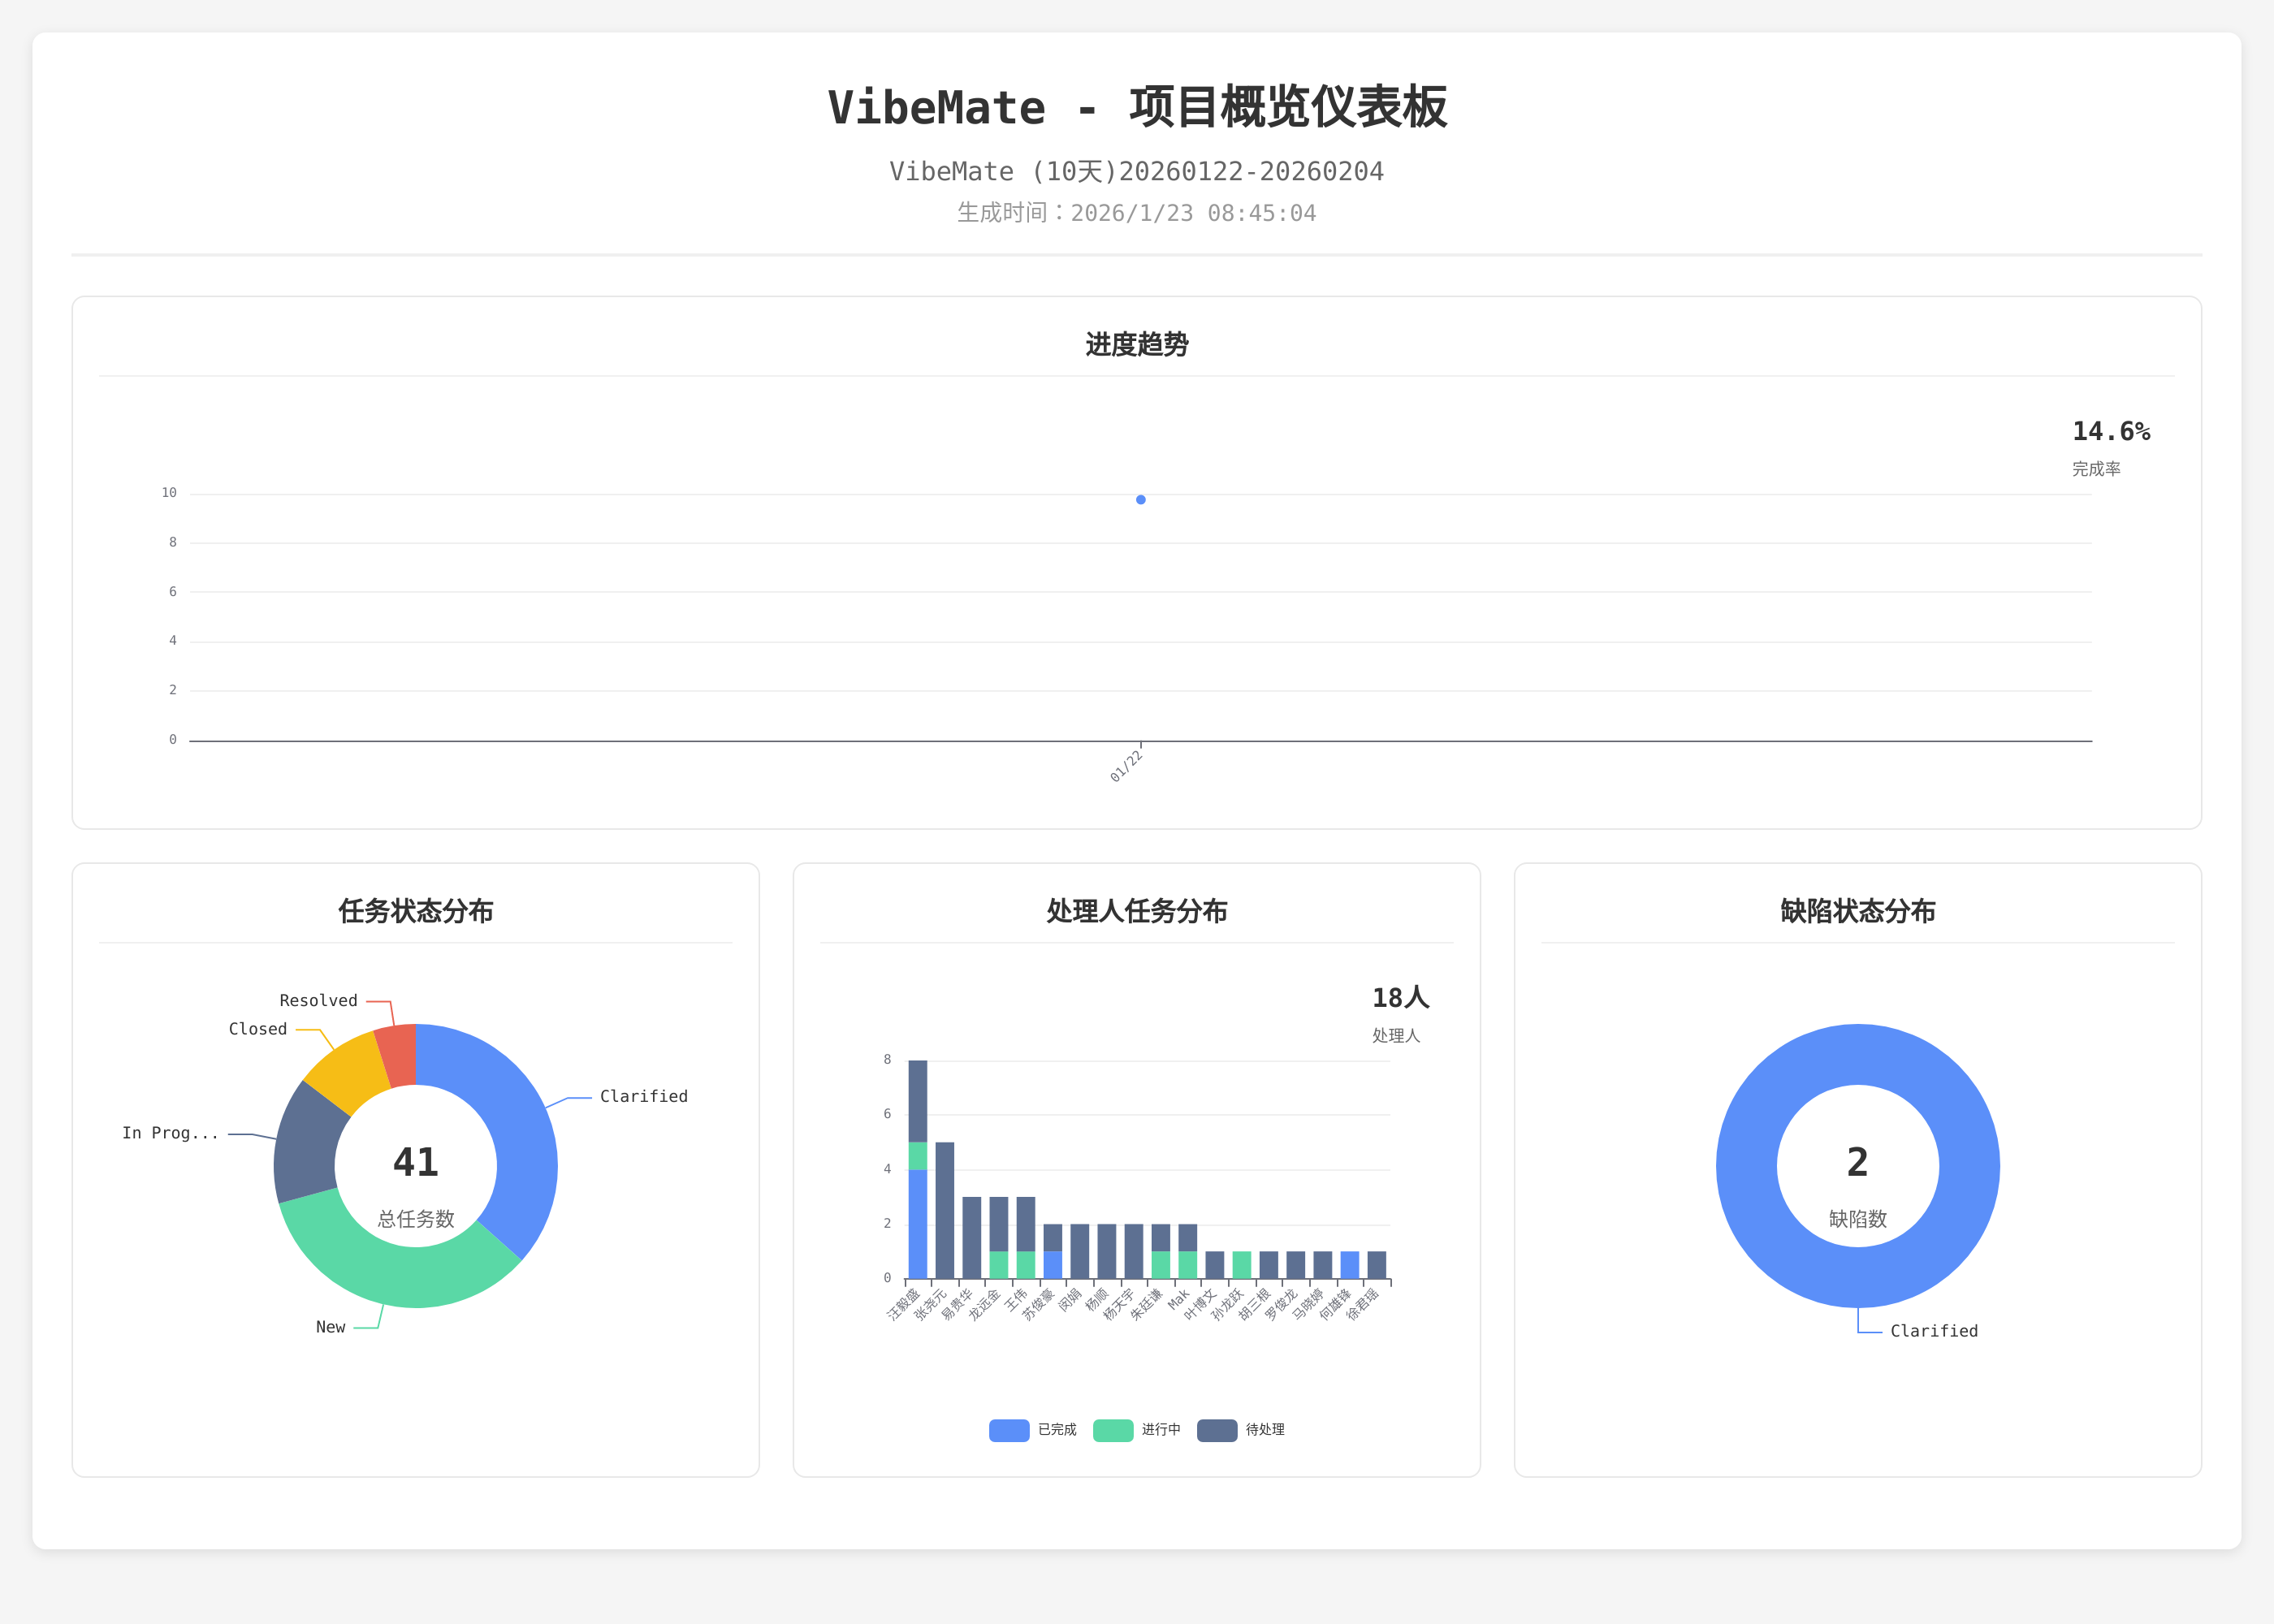Click the 'VibeMate - 项目概览仪表板' heading

(x=1137, y=107)
